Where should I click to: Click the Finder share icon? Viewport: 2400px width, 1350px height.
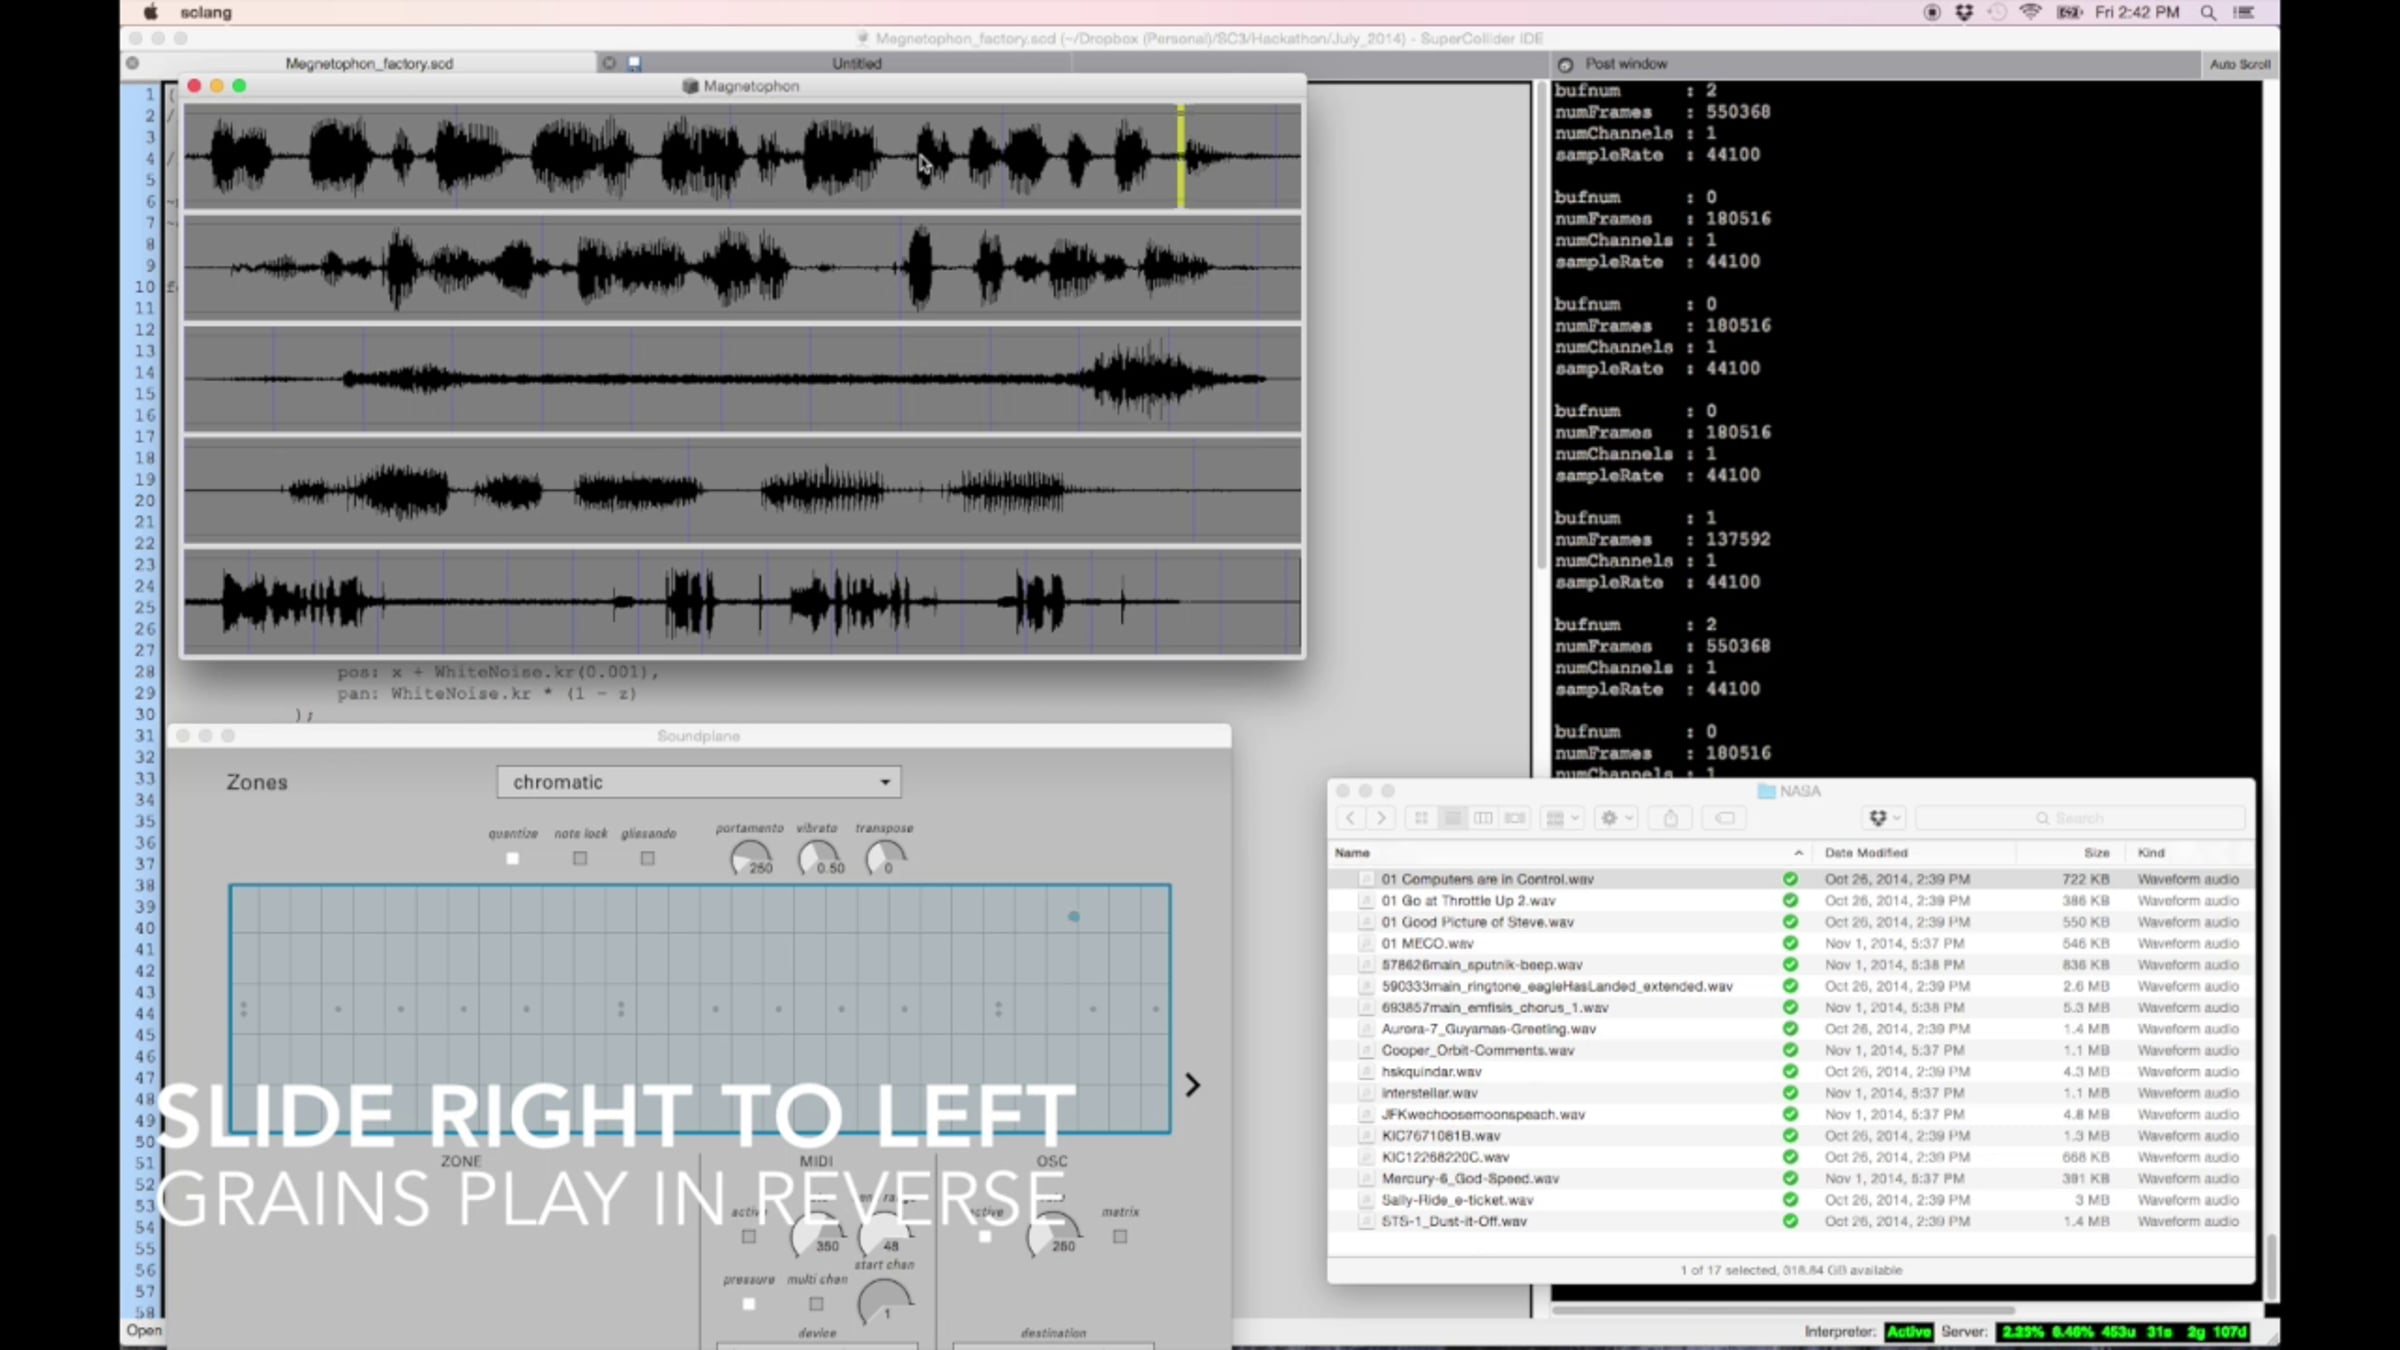1670,818
